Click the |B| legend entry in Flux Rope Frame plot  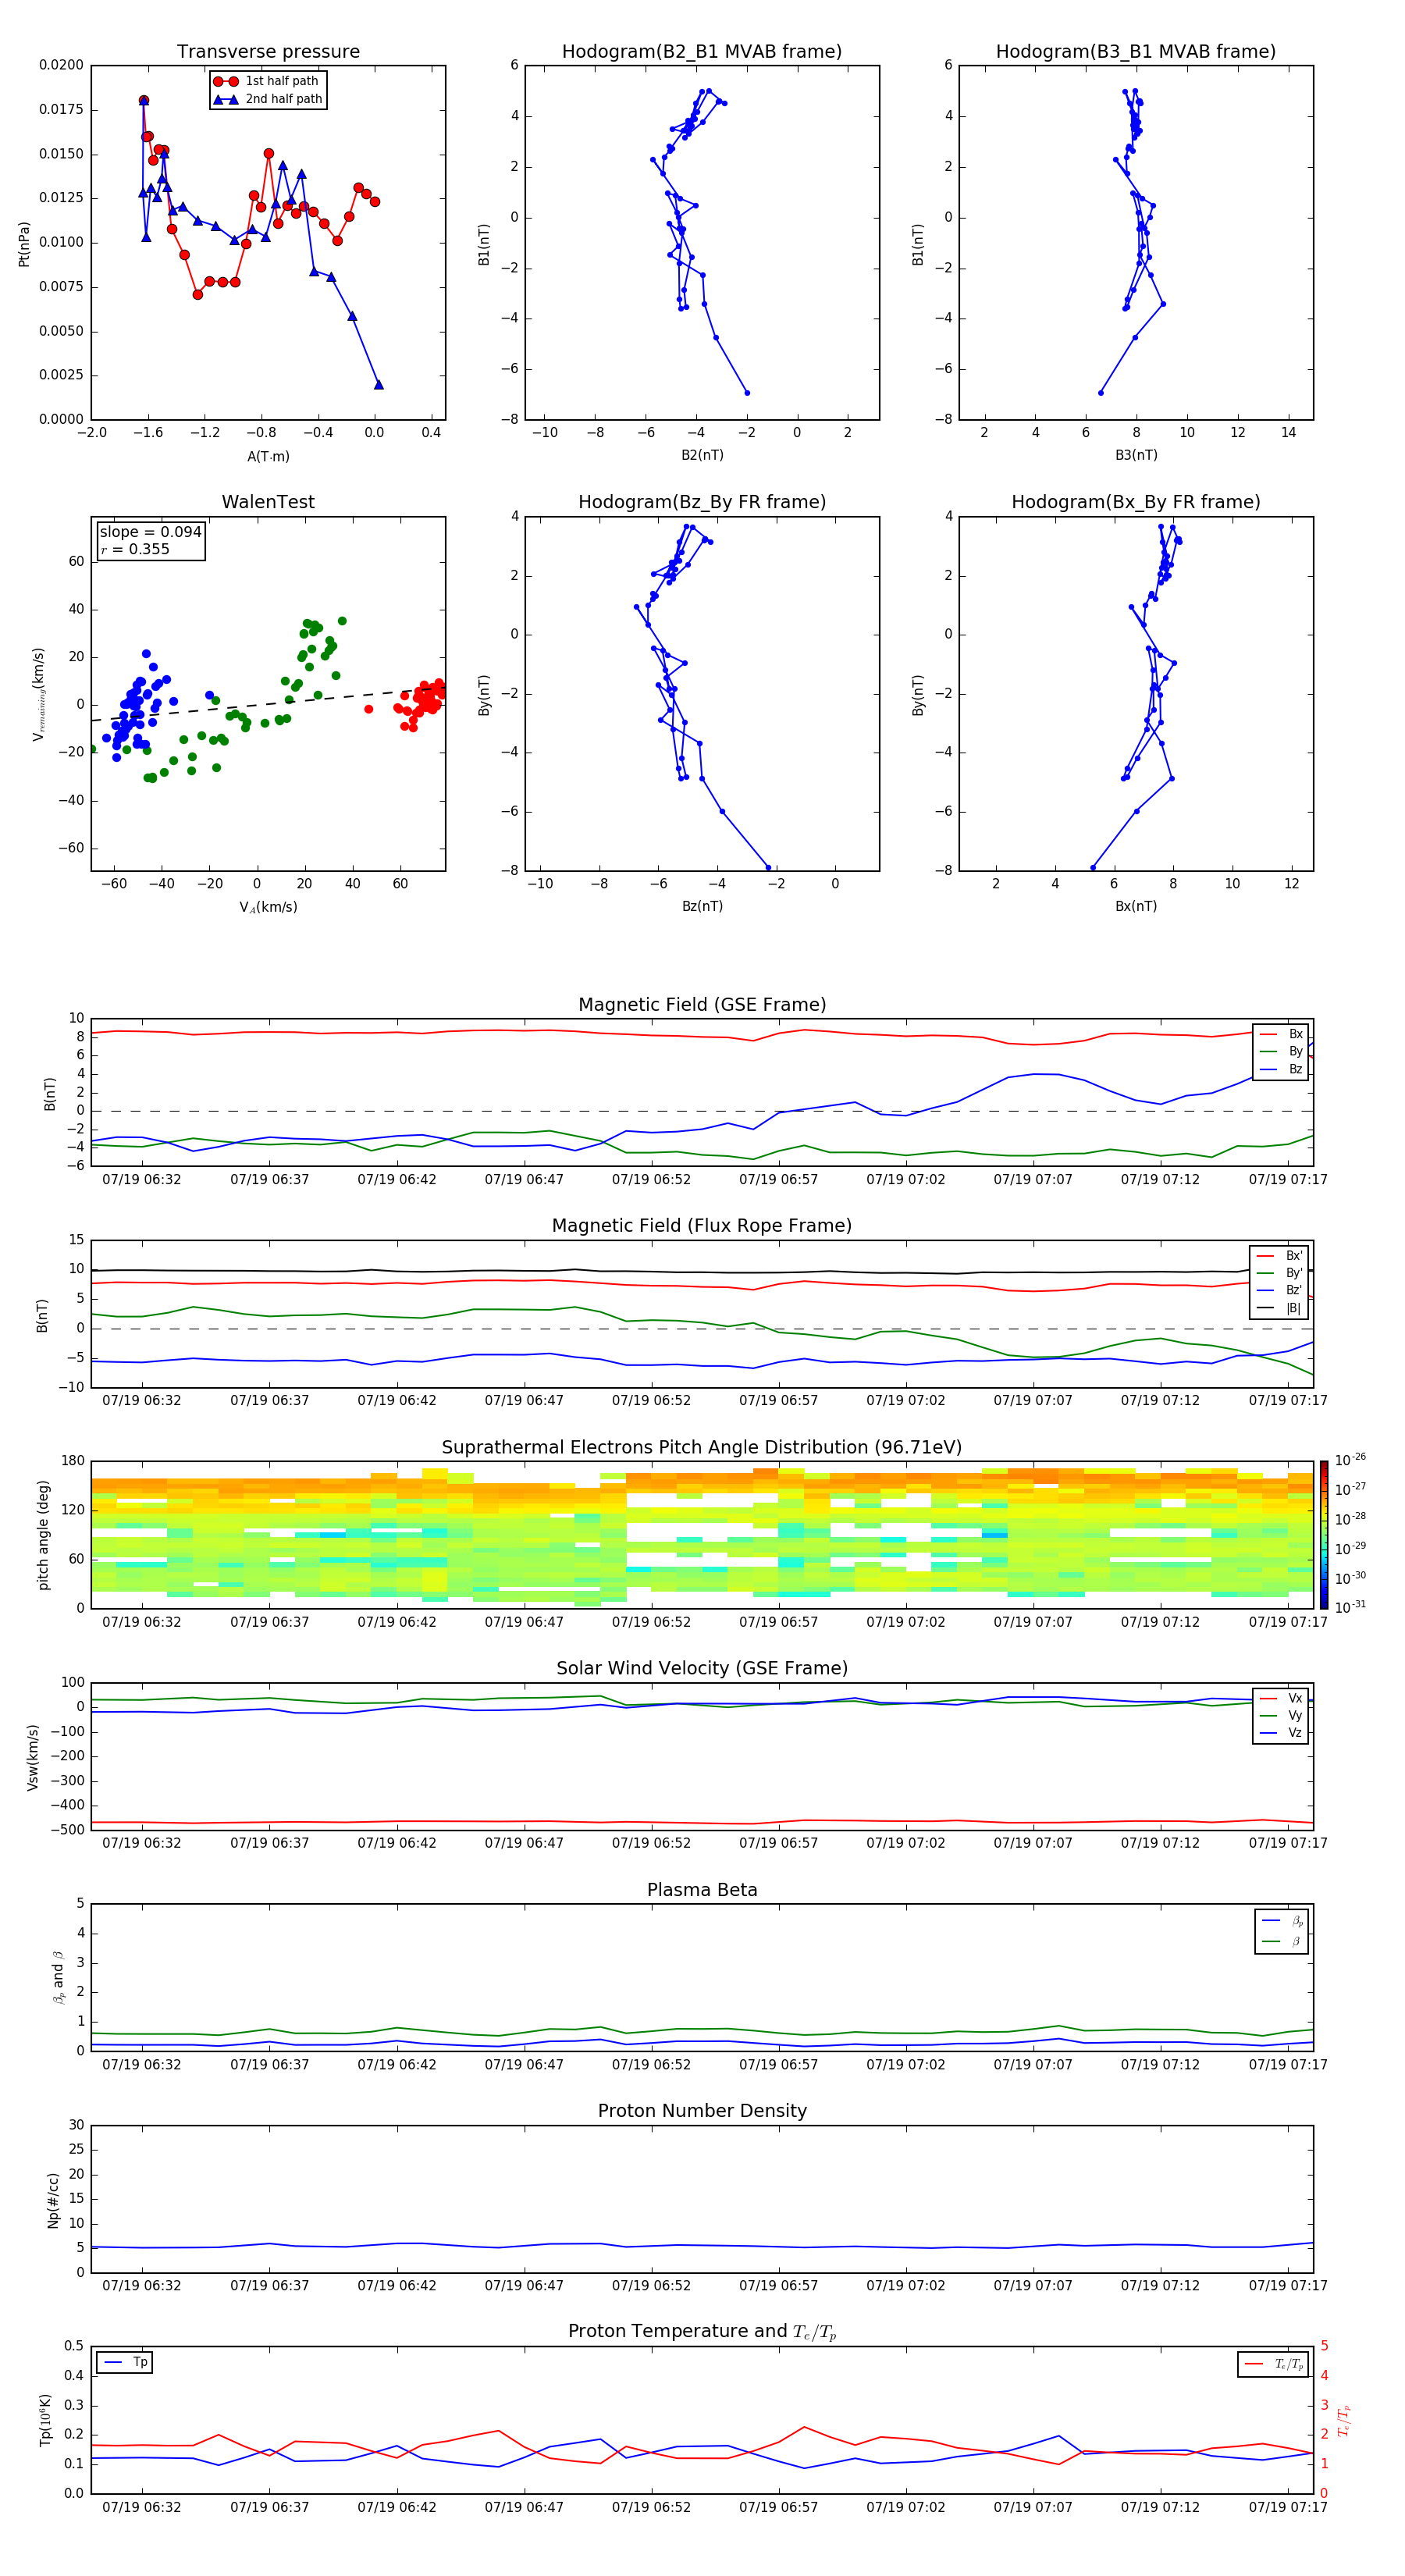click(1279, 1308)
